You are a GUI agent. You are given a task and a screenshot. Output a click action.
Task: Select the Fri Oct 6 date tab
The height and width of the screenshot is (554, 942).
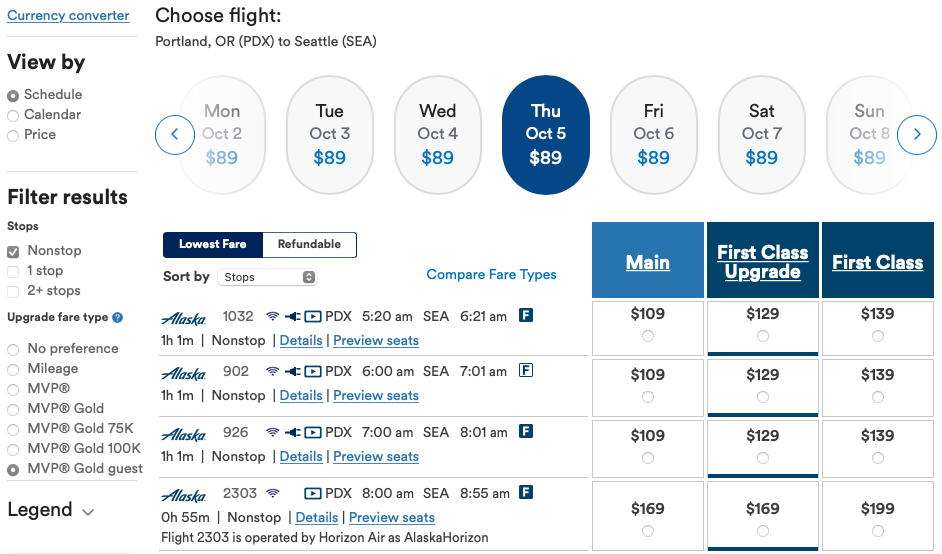pos(654,134)
